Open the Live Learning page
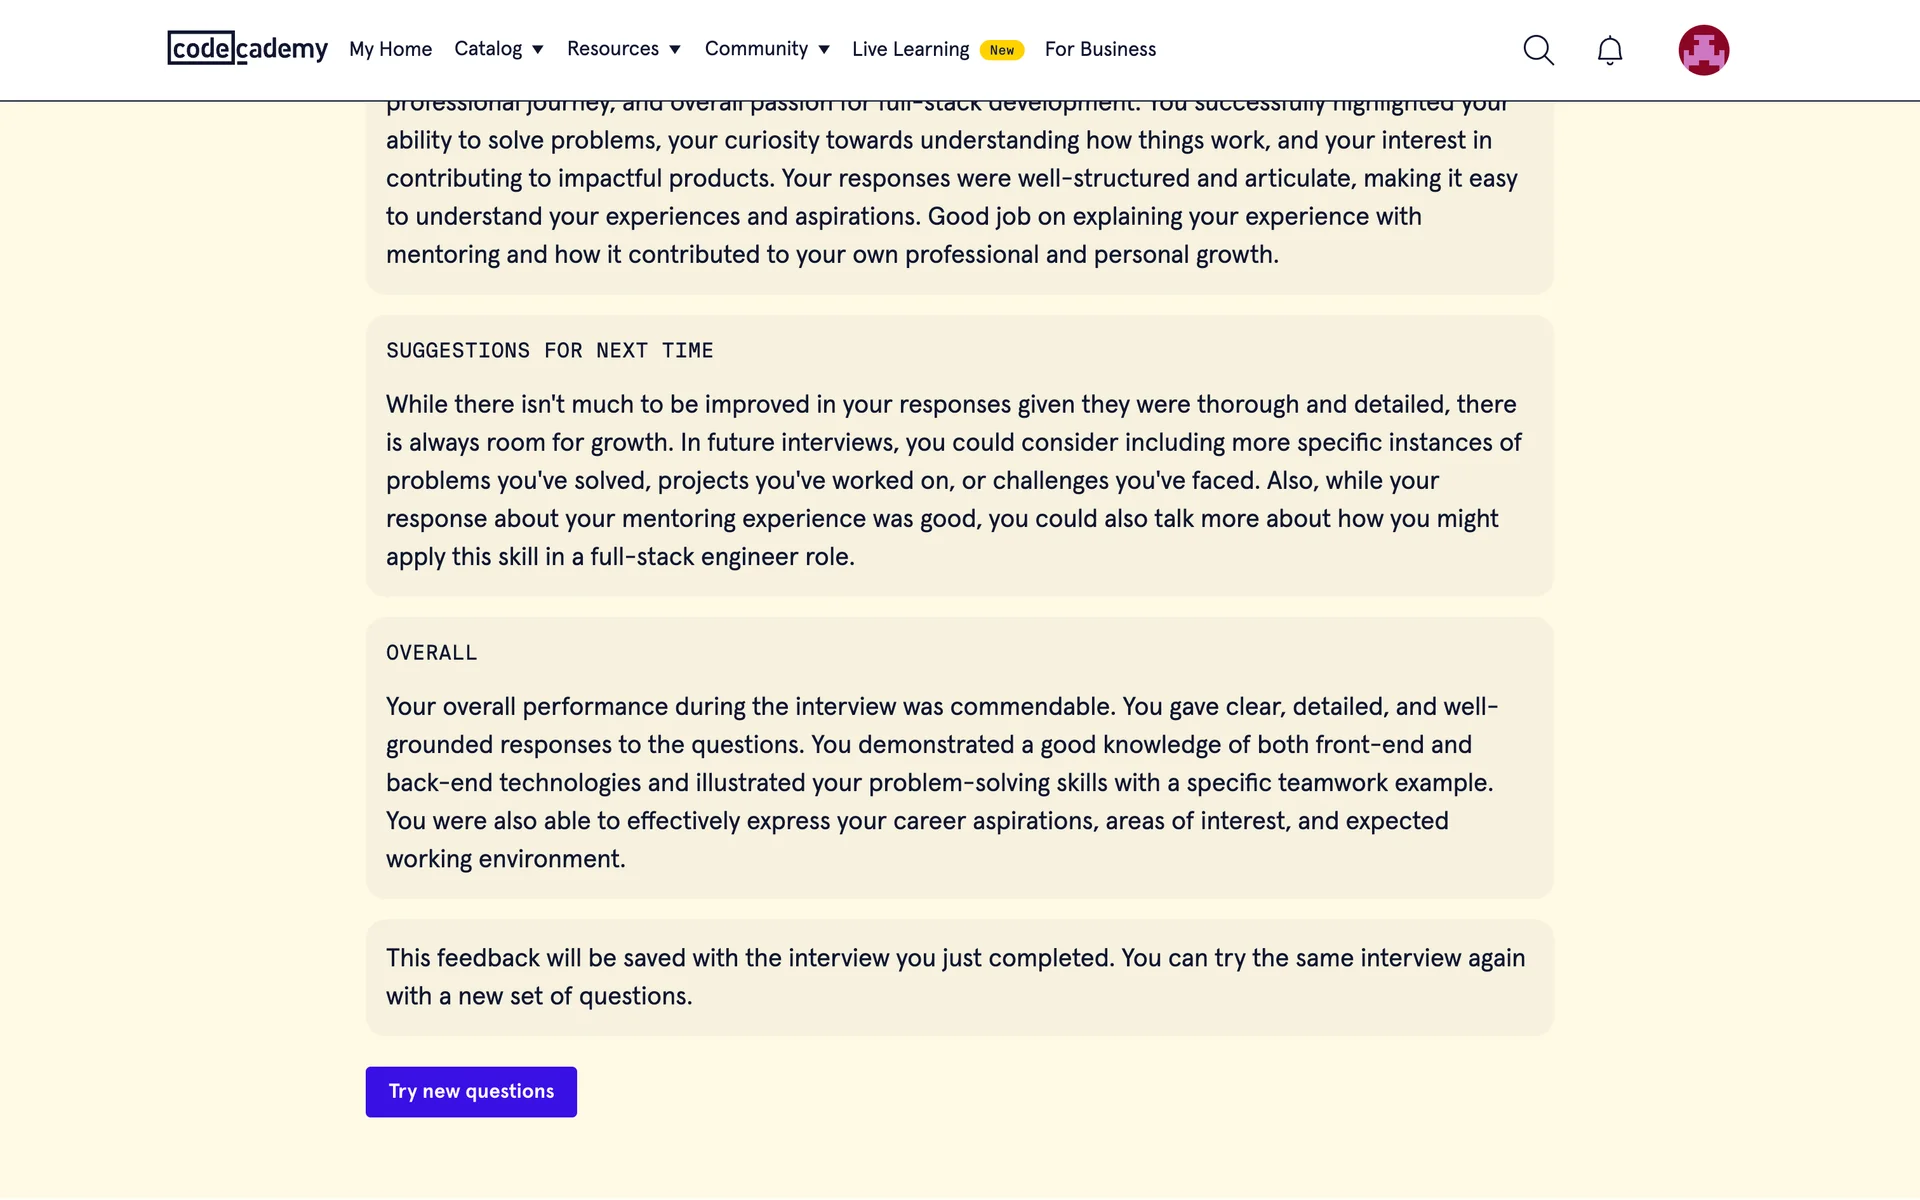1920x1200 pixels. (x=910, y=49)
